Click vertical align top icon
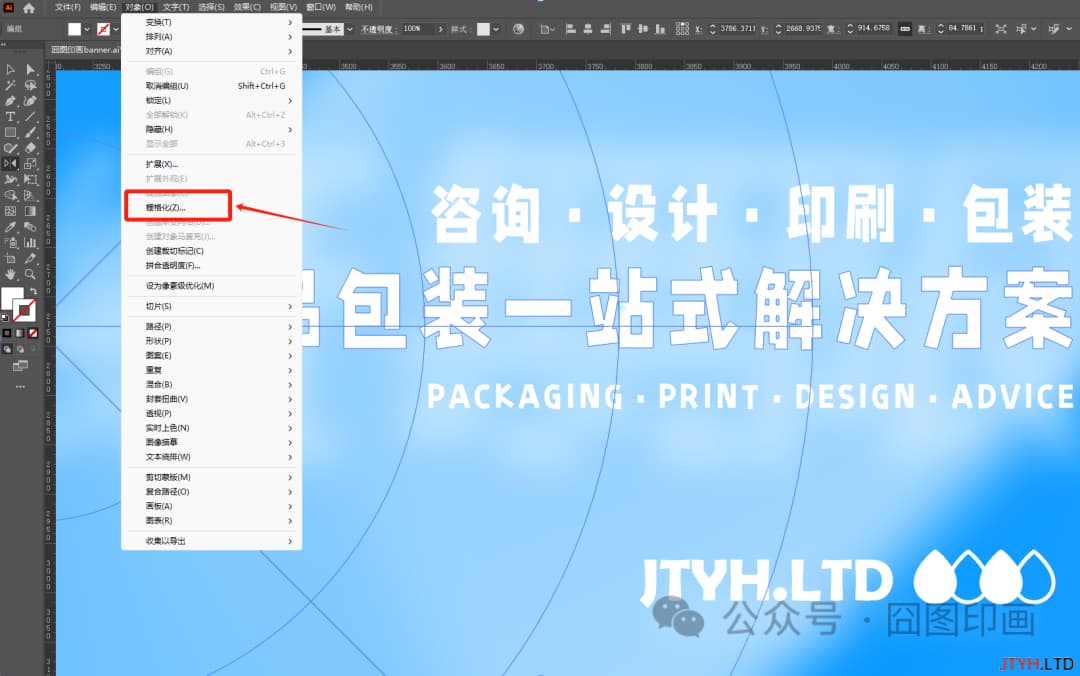1080x676 pixels. click(625, 29)
